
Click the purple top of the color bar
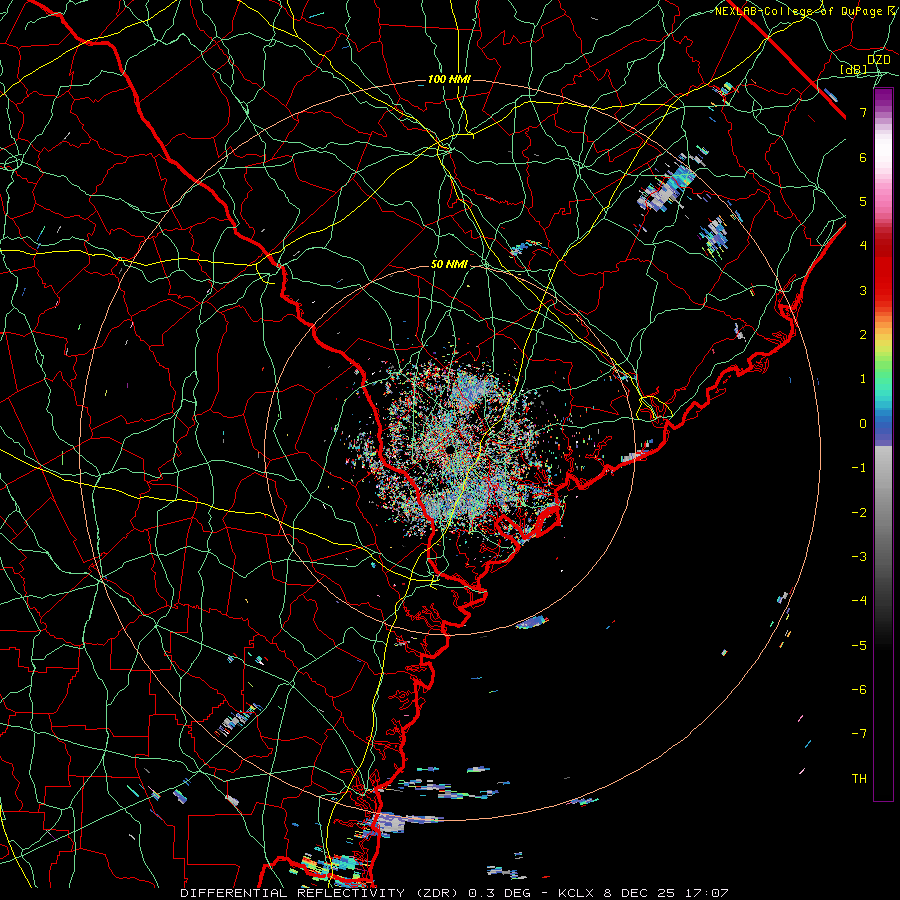pyautogui.click(x=883, y=95)
